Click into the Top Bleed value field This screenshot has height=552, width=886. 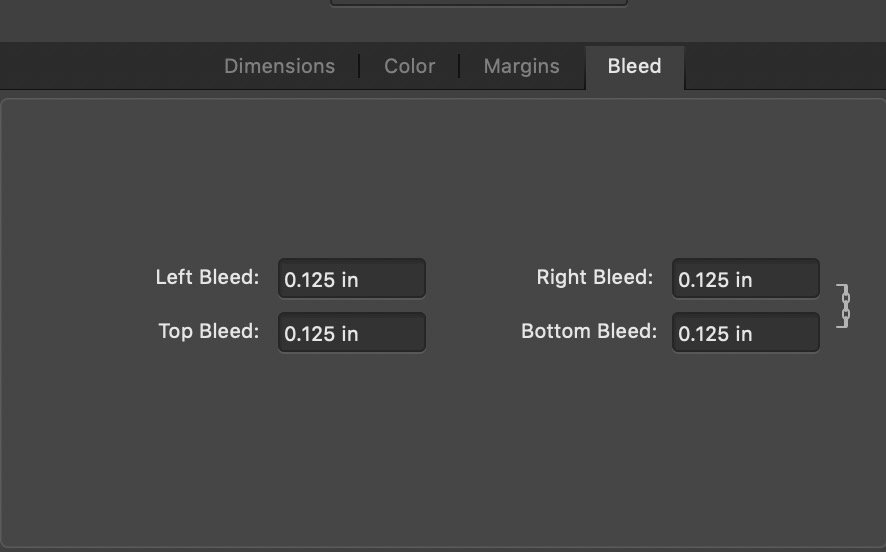click(351, 332)
